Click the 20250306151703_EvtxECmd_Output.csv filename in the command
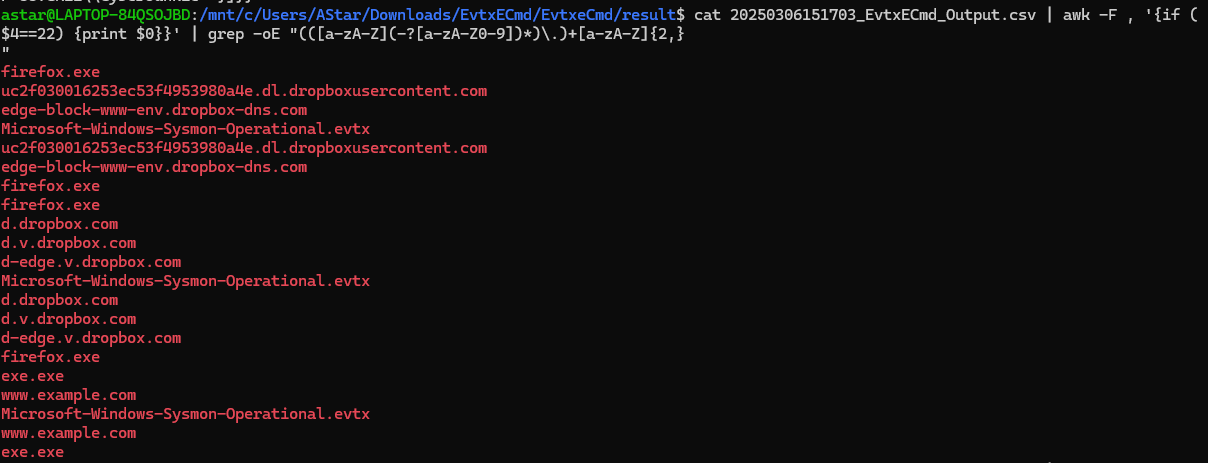 click(873, 15)
